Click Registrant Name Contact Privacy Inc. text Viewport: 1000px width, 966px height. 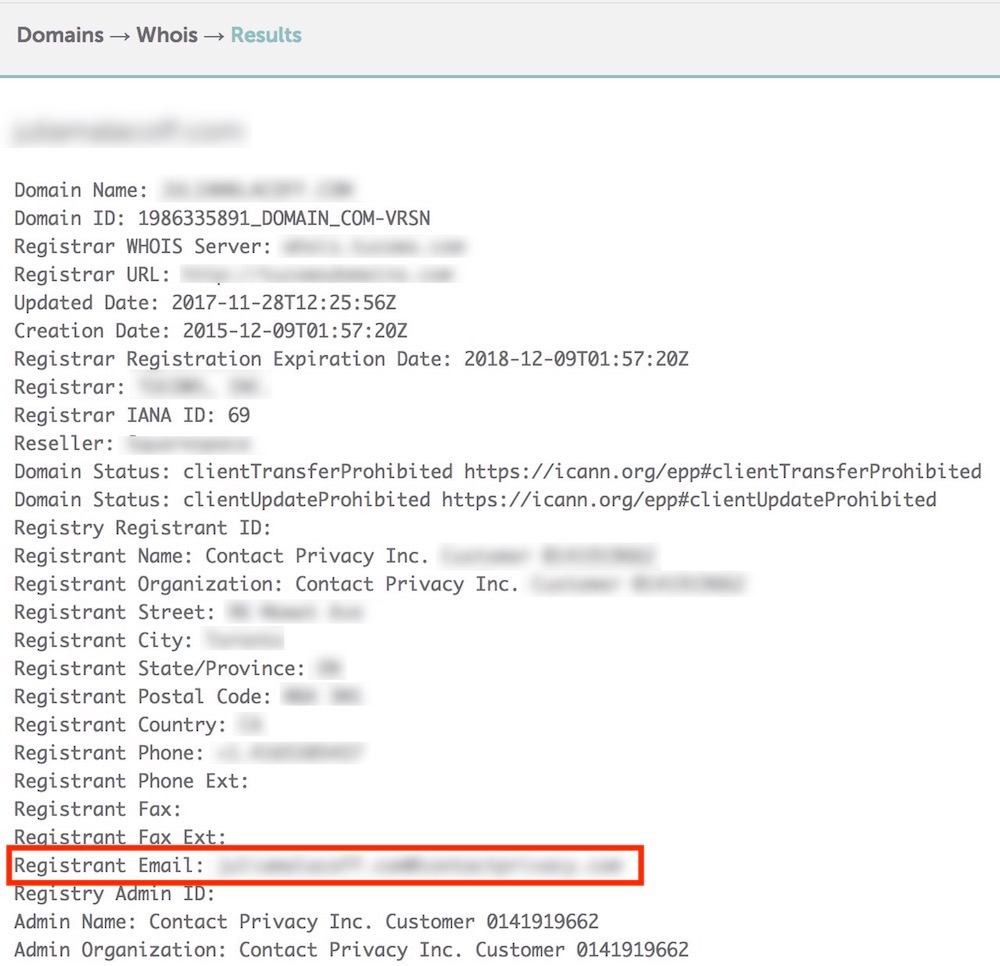[221, 556]
